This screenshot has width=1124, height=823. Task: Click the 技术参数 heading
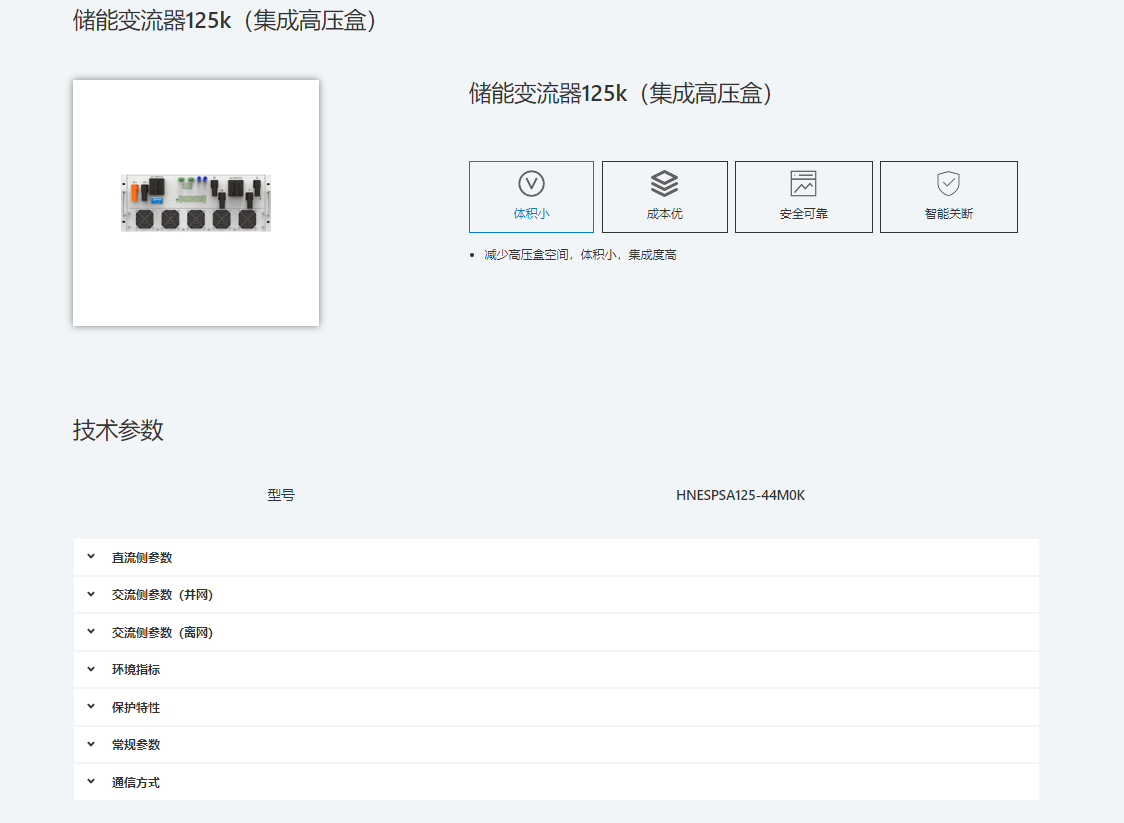click(x=115, y=430)
